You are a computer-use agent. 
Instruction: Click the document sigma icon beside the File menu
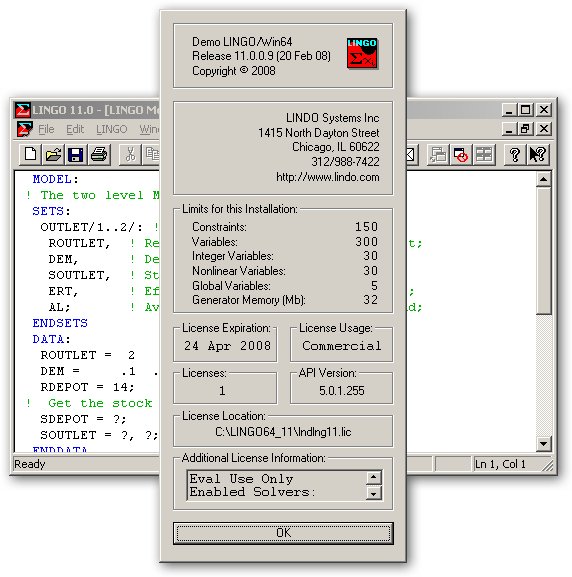(x=24, y=129)
